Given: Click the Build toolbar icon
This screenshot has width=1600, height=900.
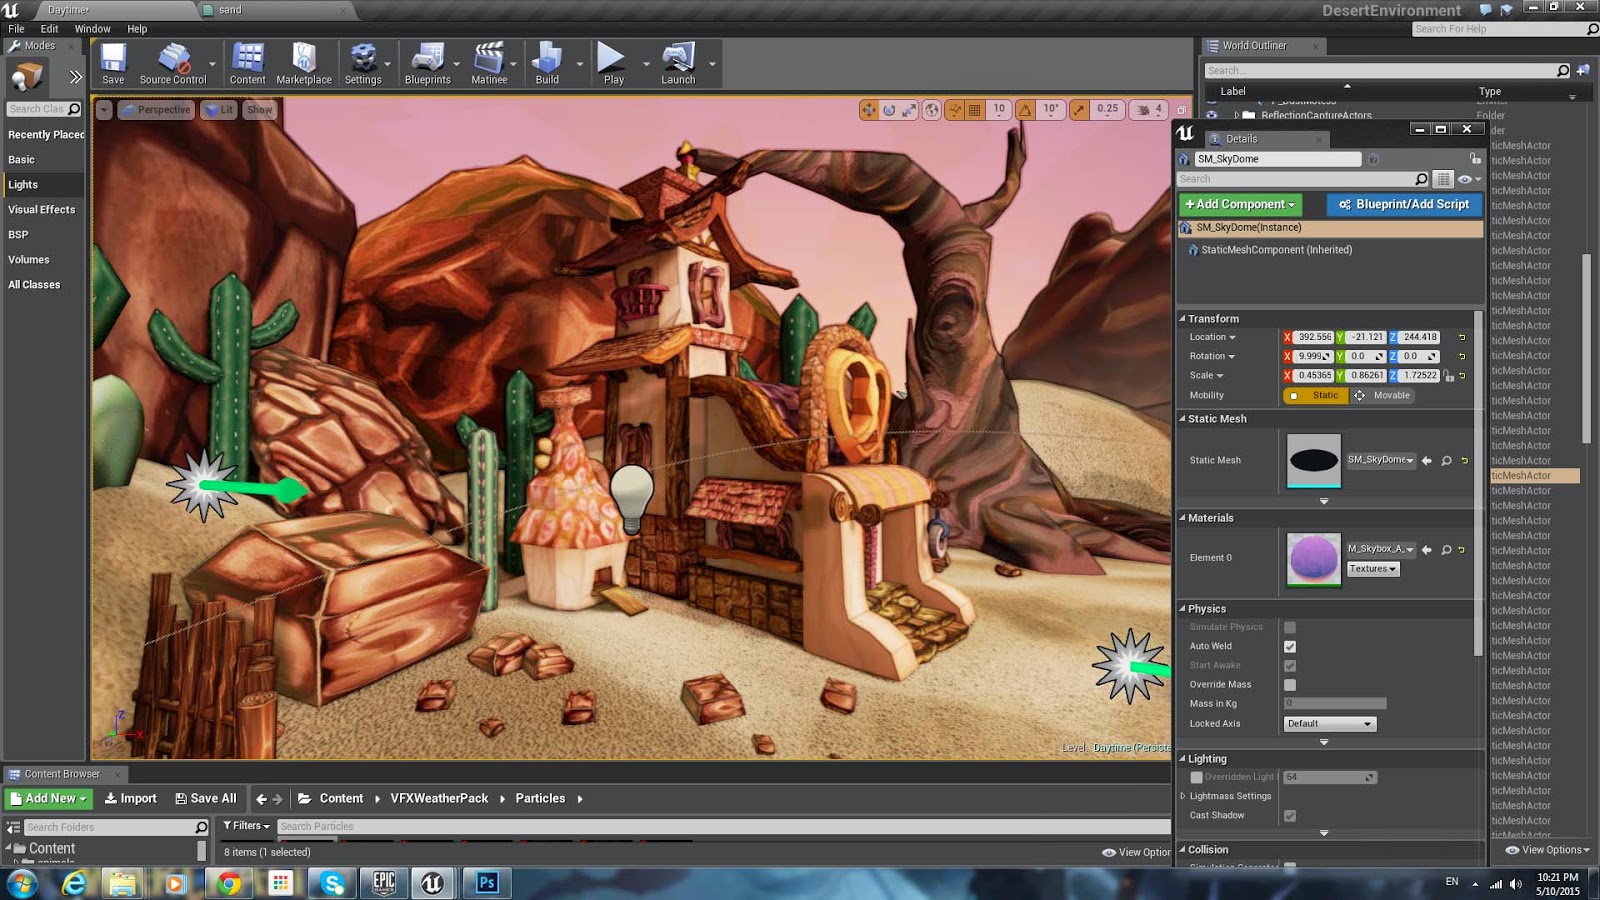Looking at the screenshot, I should [x=548, y=62].
